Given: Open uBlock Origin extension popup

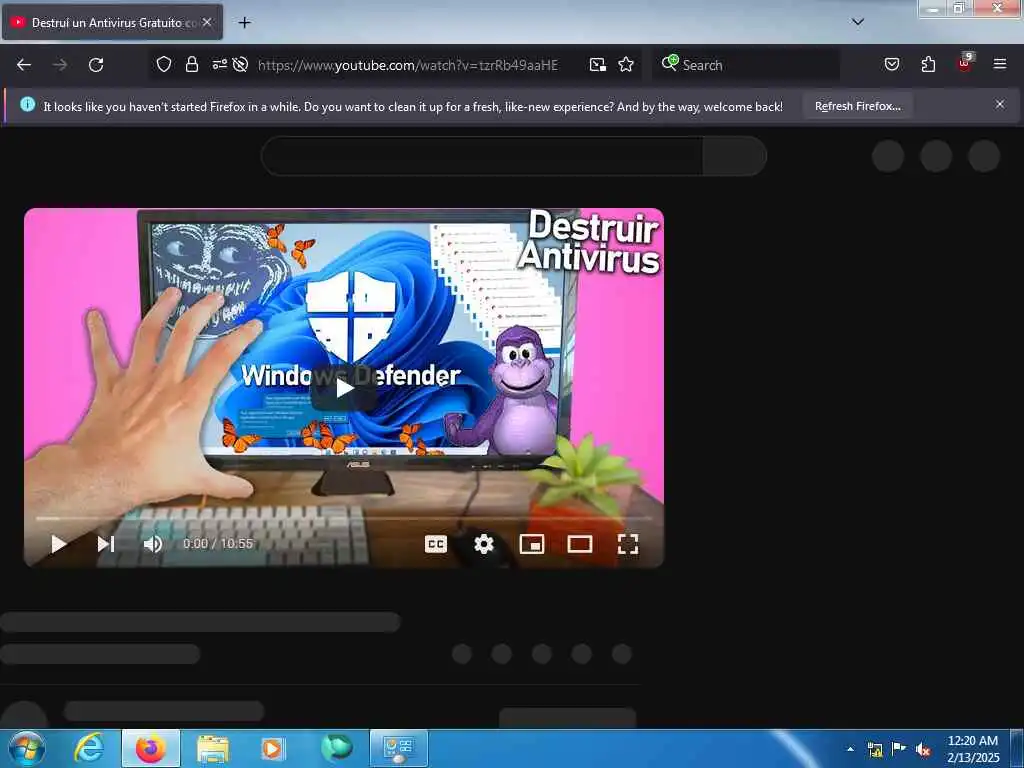Looking at the screenshot, I should pyautogui.click(x=965, y=63).
